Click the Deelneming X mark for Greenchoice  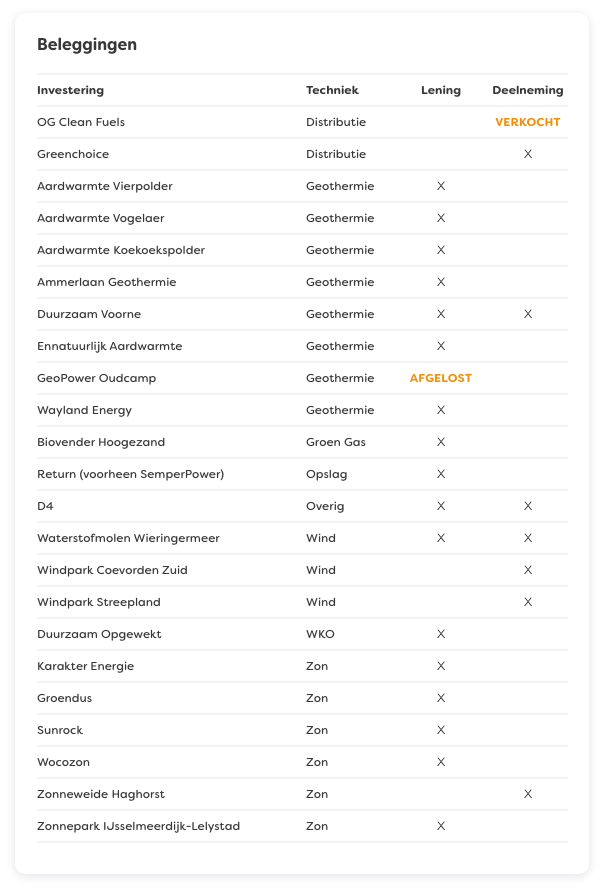tap(528, 154)
